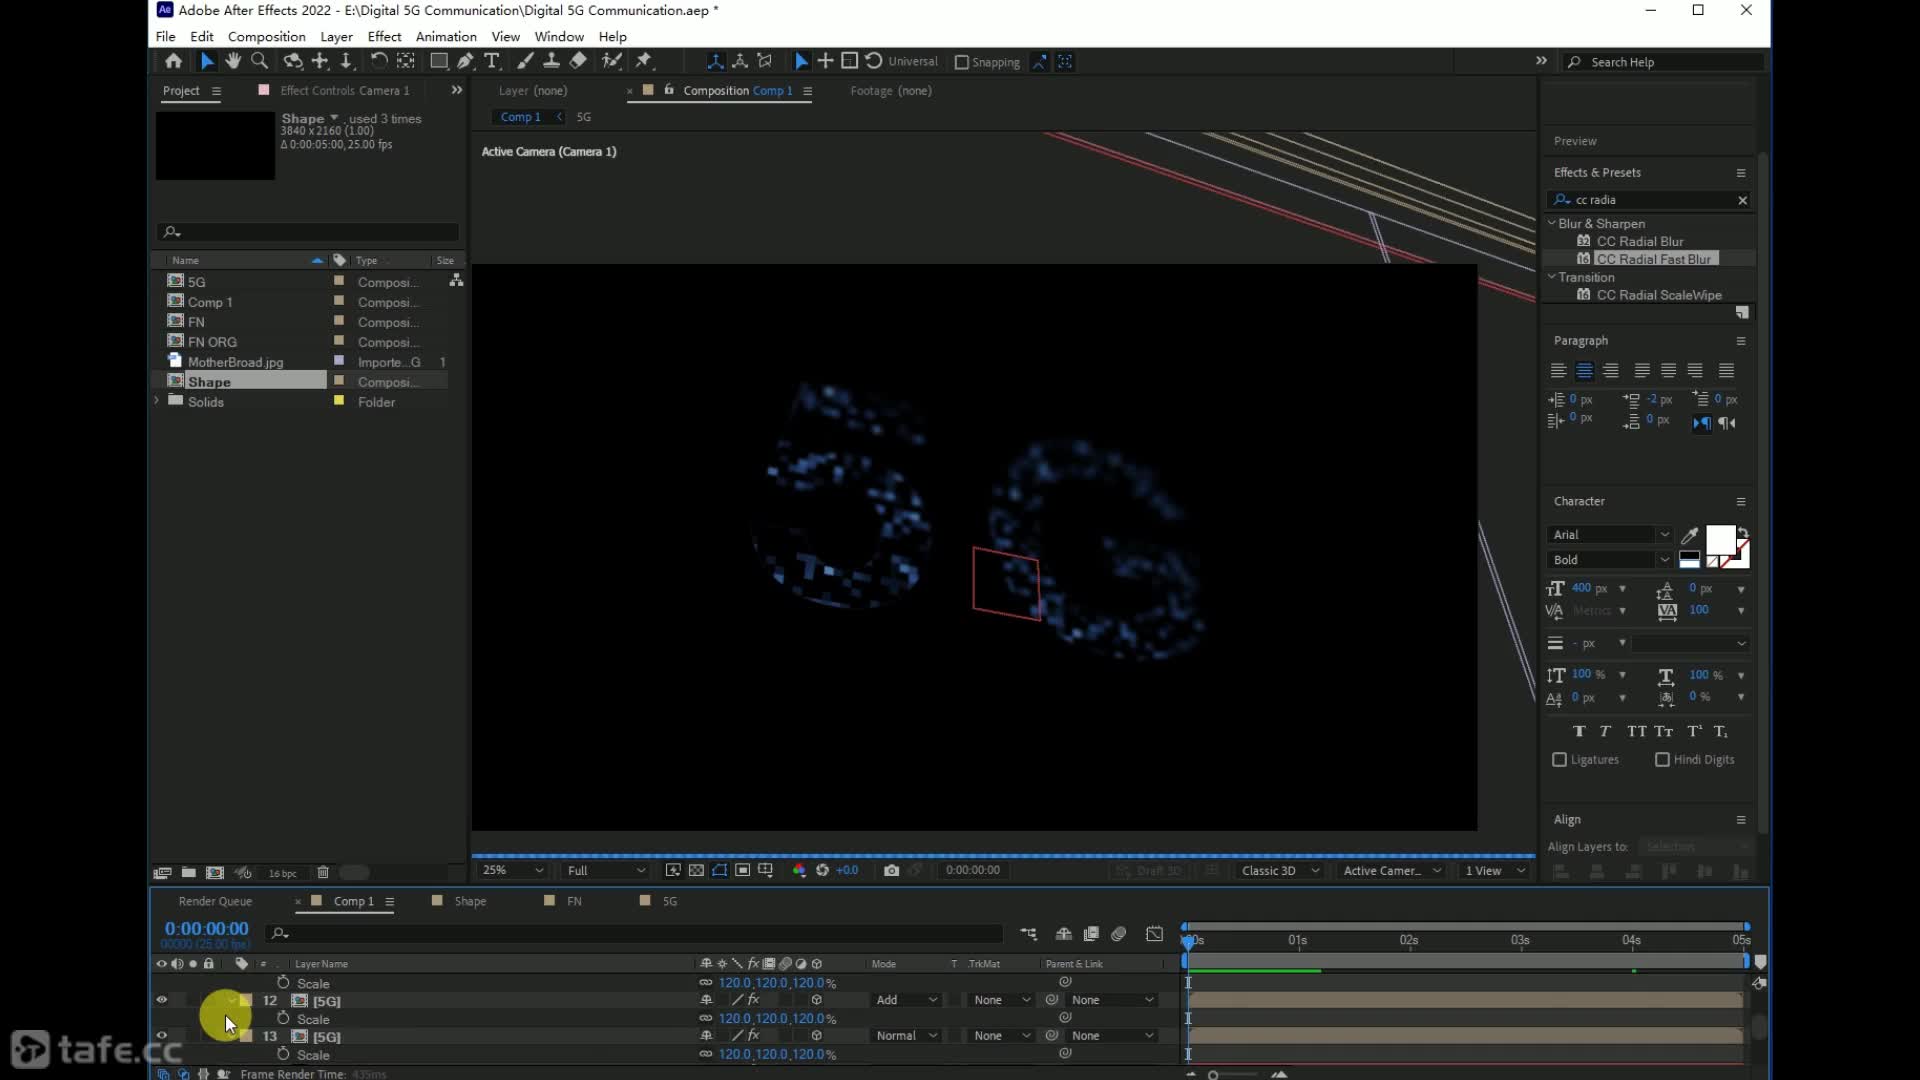This screenshot has width=1920, height=1080.
Task: Click the white fill color swatch
Action: (x=1720, y=540)
